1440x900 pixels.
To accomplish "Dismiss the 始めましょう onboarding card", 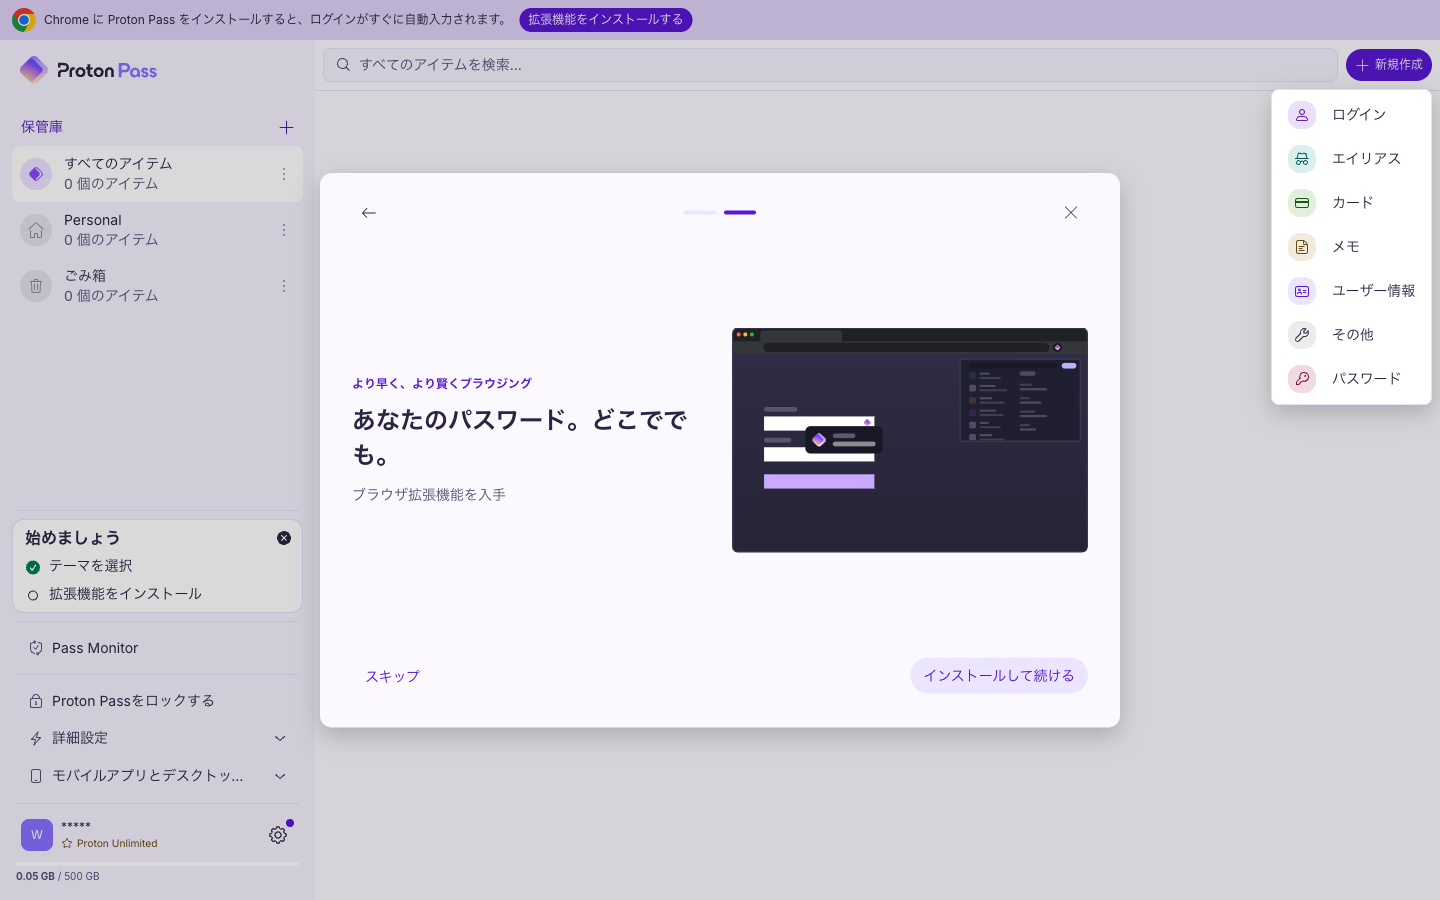I will 284,538.
